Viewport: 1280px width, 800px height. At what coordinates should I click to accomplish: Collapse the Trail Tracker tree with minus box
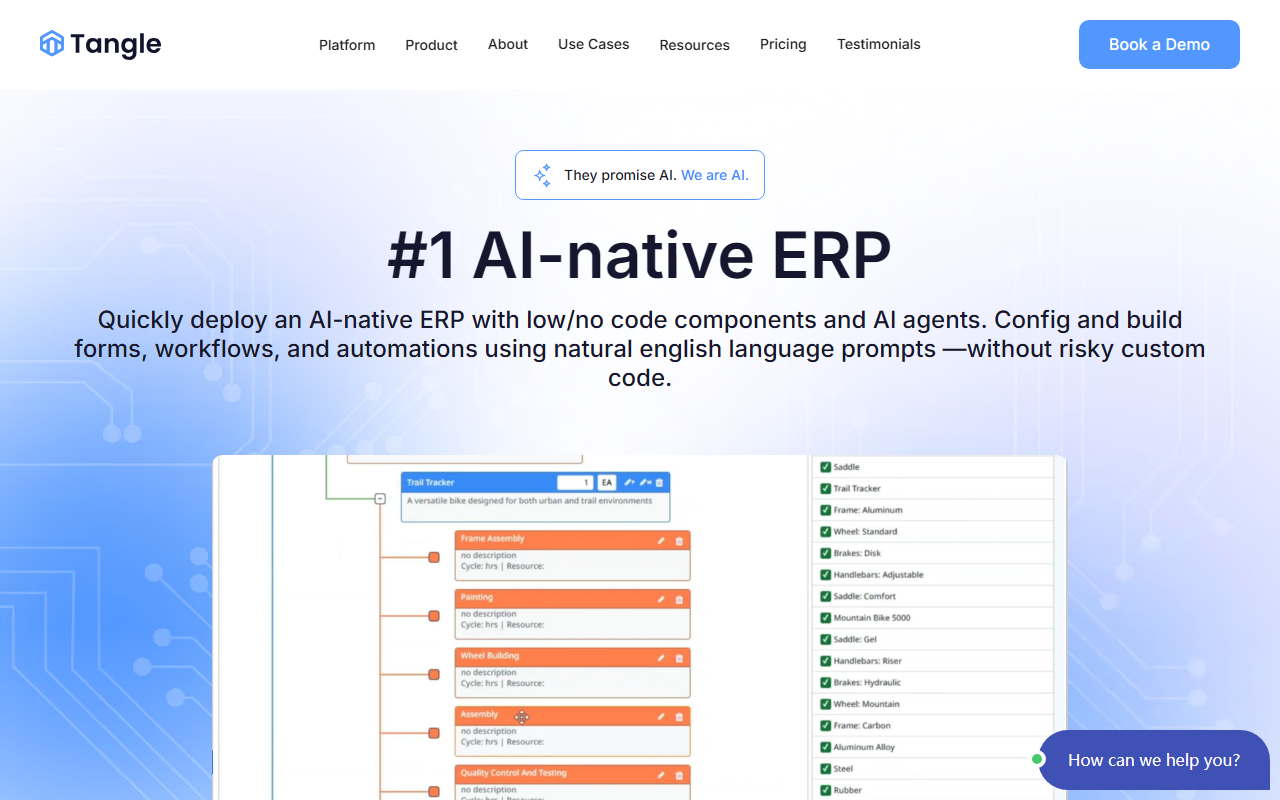pos(380,498)
